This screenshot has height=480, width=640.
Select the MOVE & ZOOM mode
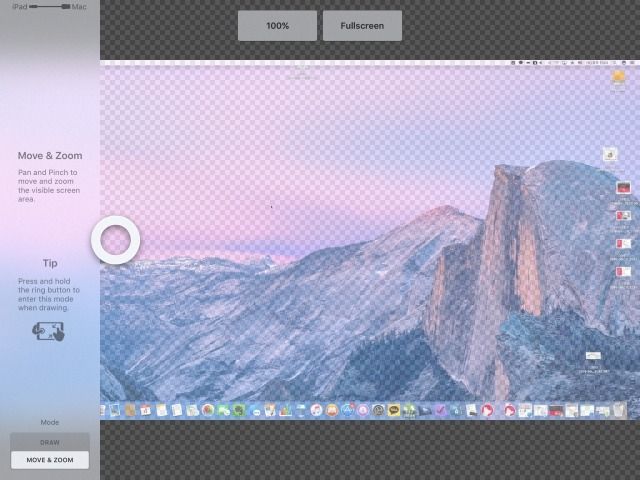[x=50, y=460]
